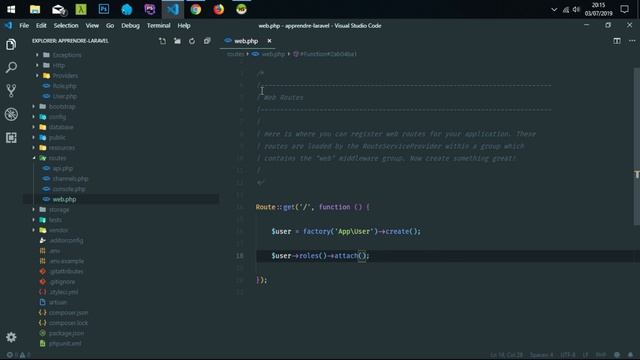Open the Source Control view
This screenshot has height=360, width=640.
point(11,90)
